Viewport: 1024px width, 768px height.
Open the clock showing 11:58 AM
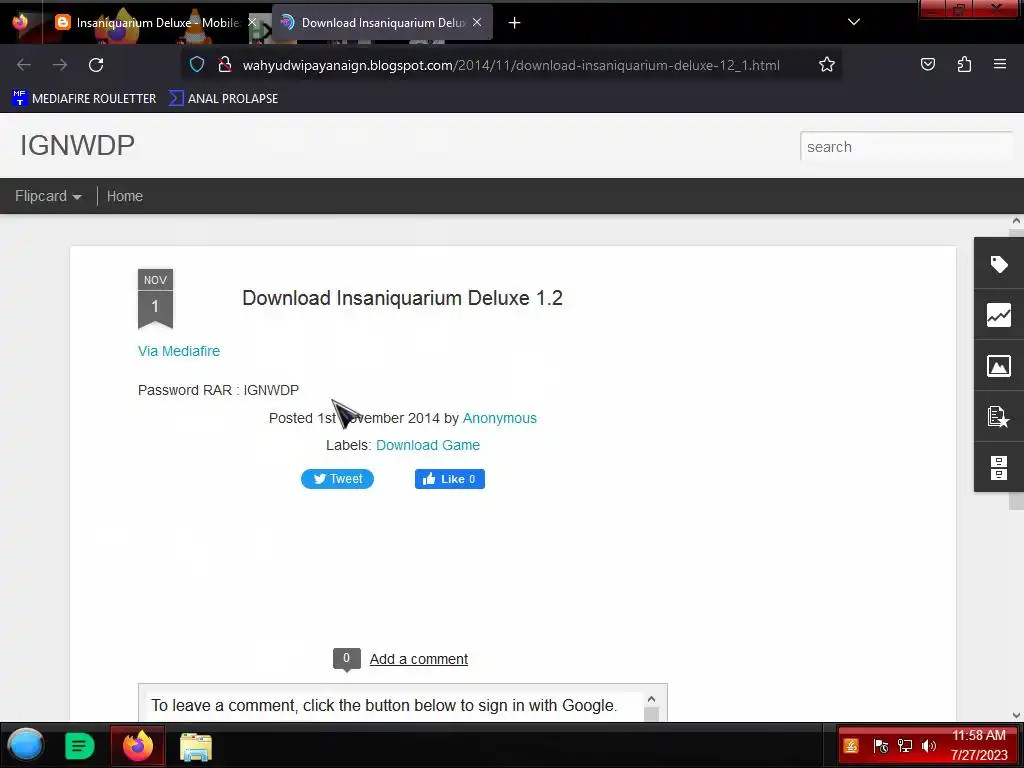coord(978,744)
